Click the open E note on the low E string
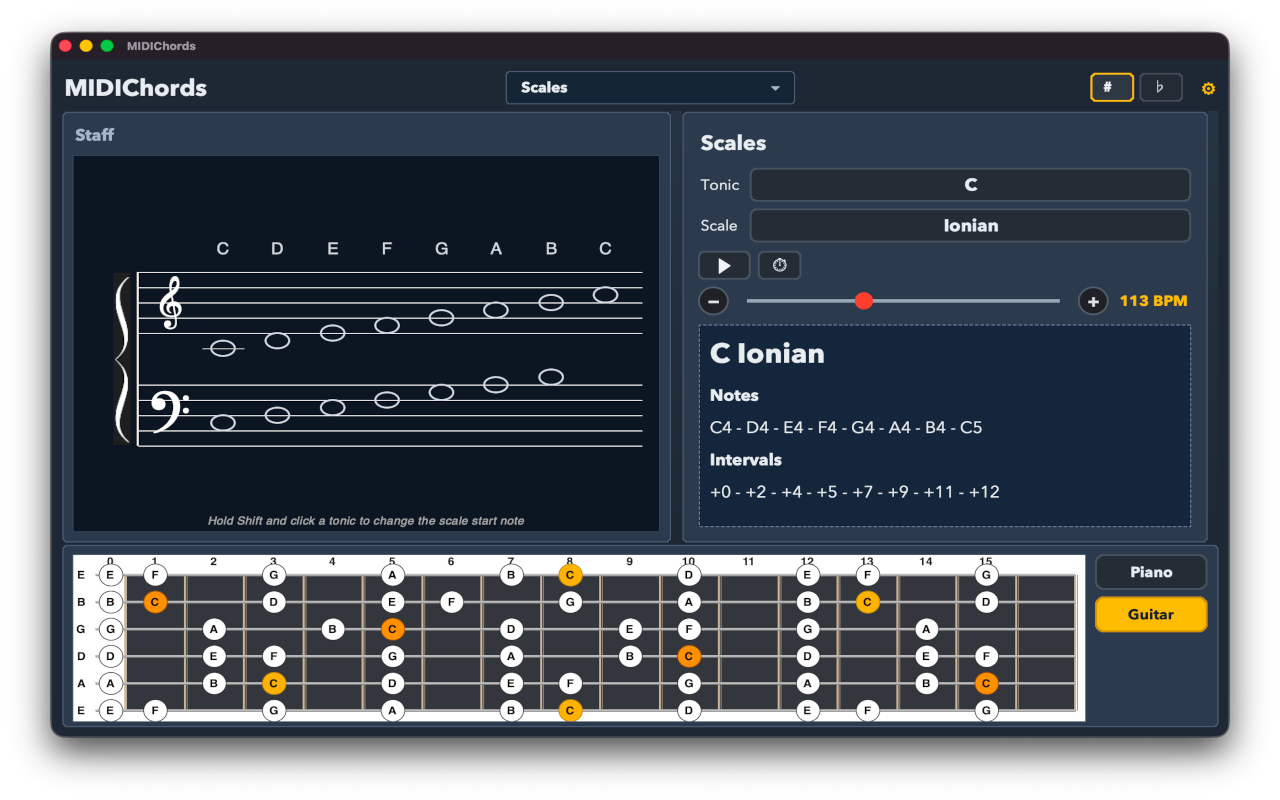The image size is (1280, 800). [110, 710]
